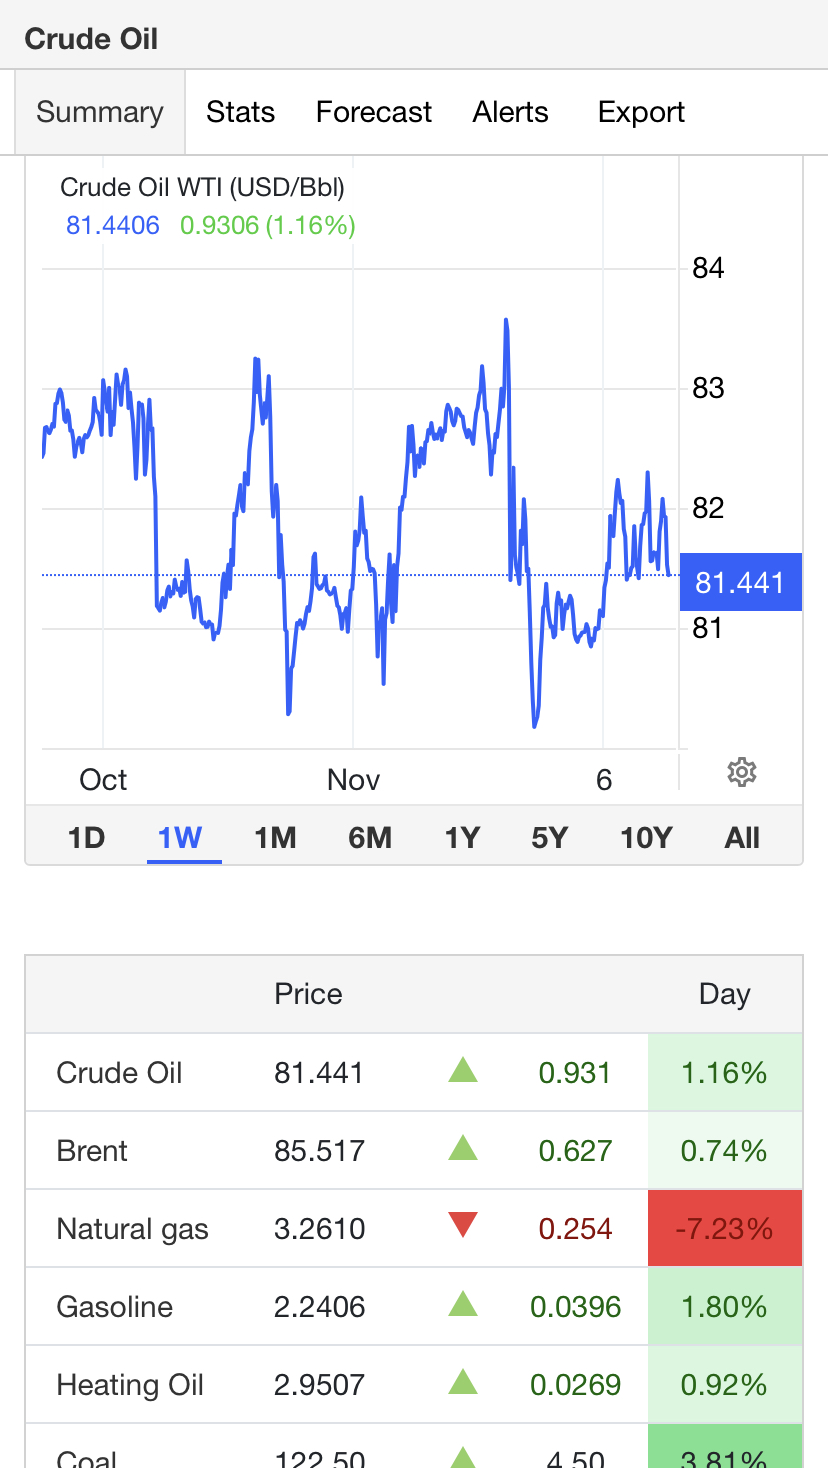Click the red down arrow for Natural gas

point(463,1225)
